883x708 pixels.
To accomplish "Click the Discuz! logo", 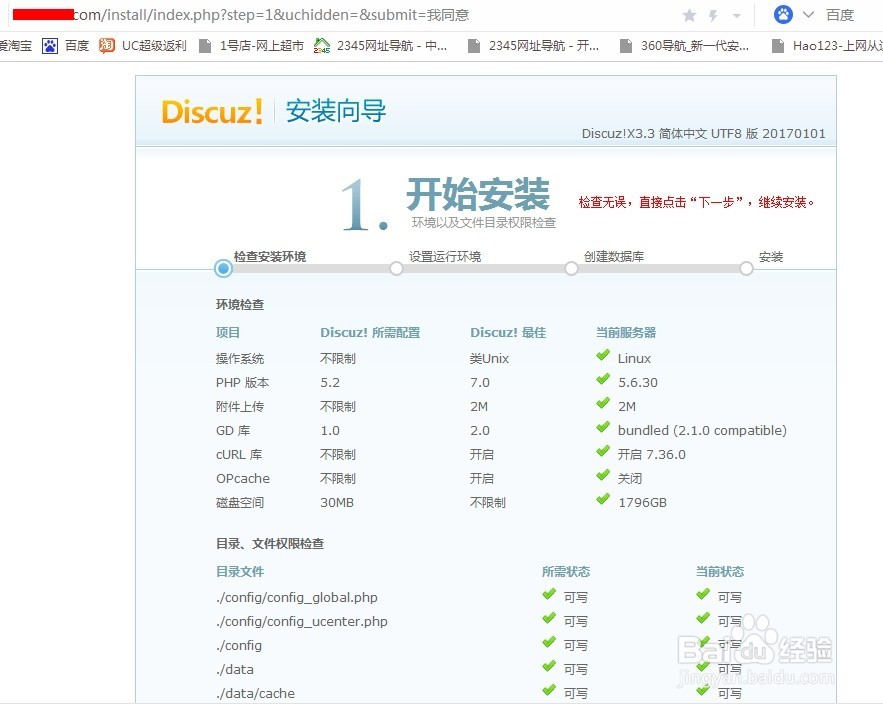I will [212, 111].
